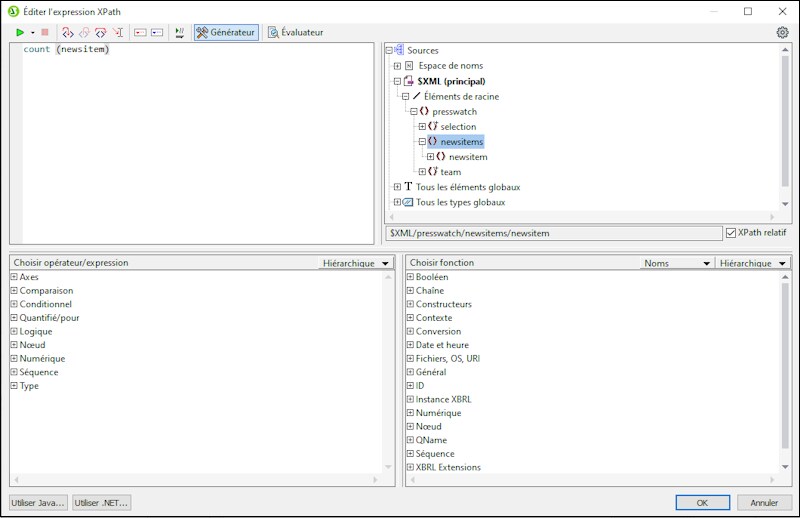
Task: Click in the XPath path field
Action: coord(554,233)
